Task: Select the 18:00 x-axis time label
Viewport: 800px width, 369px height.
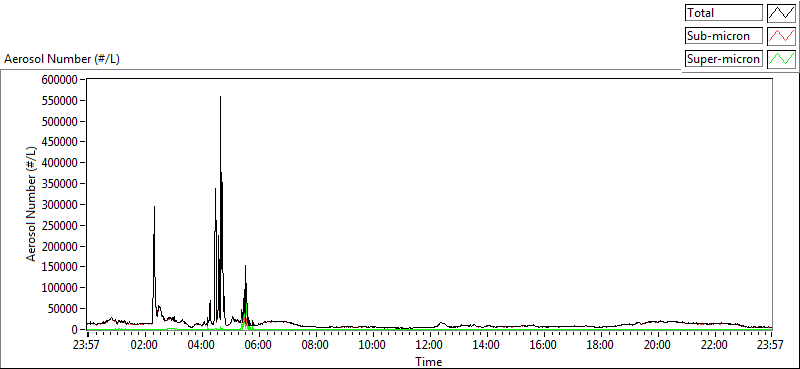Action: [600, 345]
